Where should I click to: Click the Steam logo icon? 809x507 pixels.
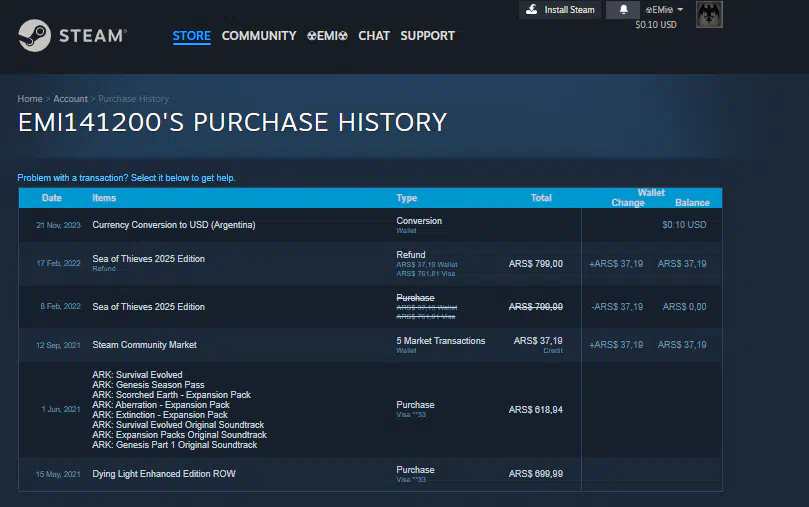[x=35, y=36]
